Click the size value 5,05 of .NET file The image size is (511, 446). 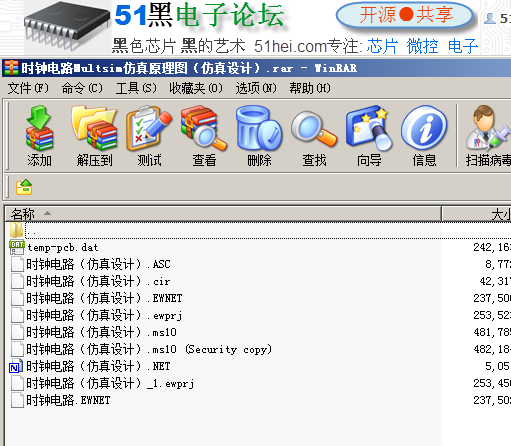click(498, 366)
